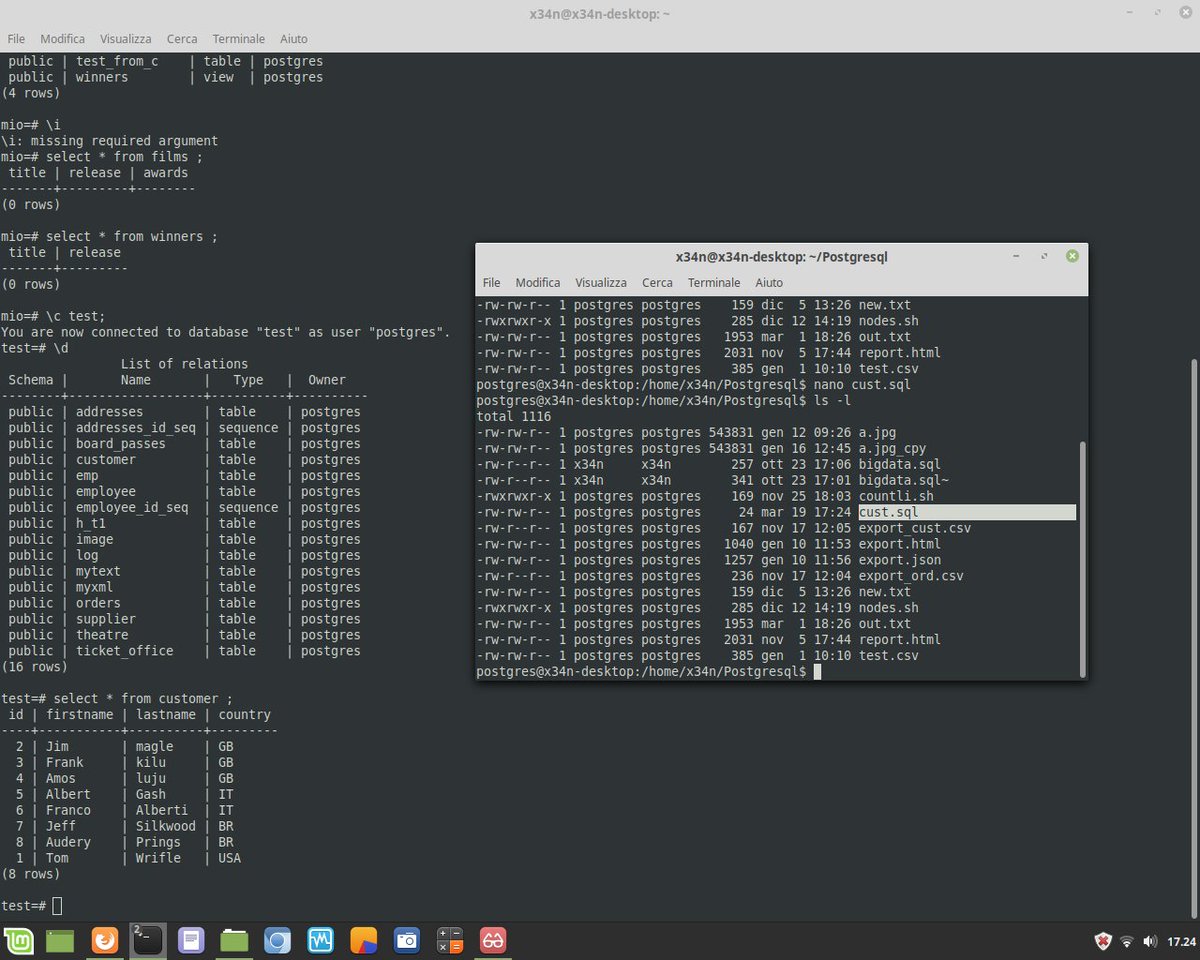Click the terminal prompt after the postgres user path
The image size is (1200, 960).
tap(818, 671)
